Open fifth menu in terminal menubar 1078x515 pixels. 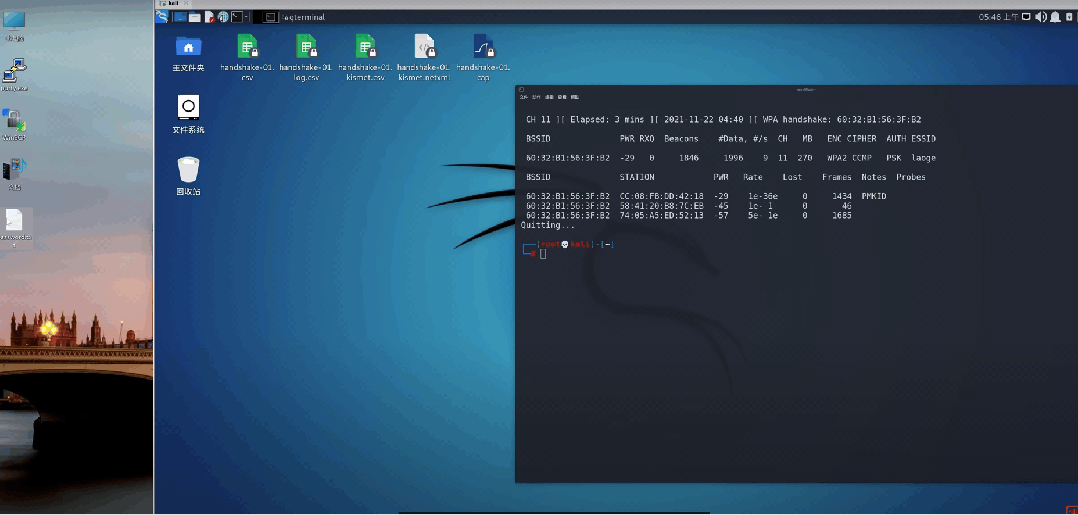click(x=575, y=97)
